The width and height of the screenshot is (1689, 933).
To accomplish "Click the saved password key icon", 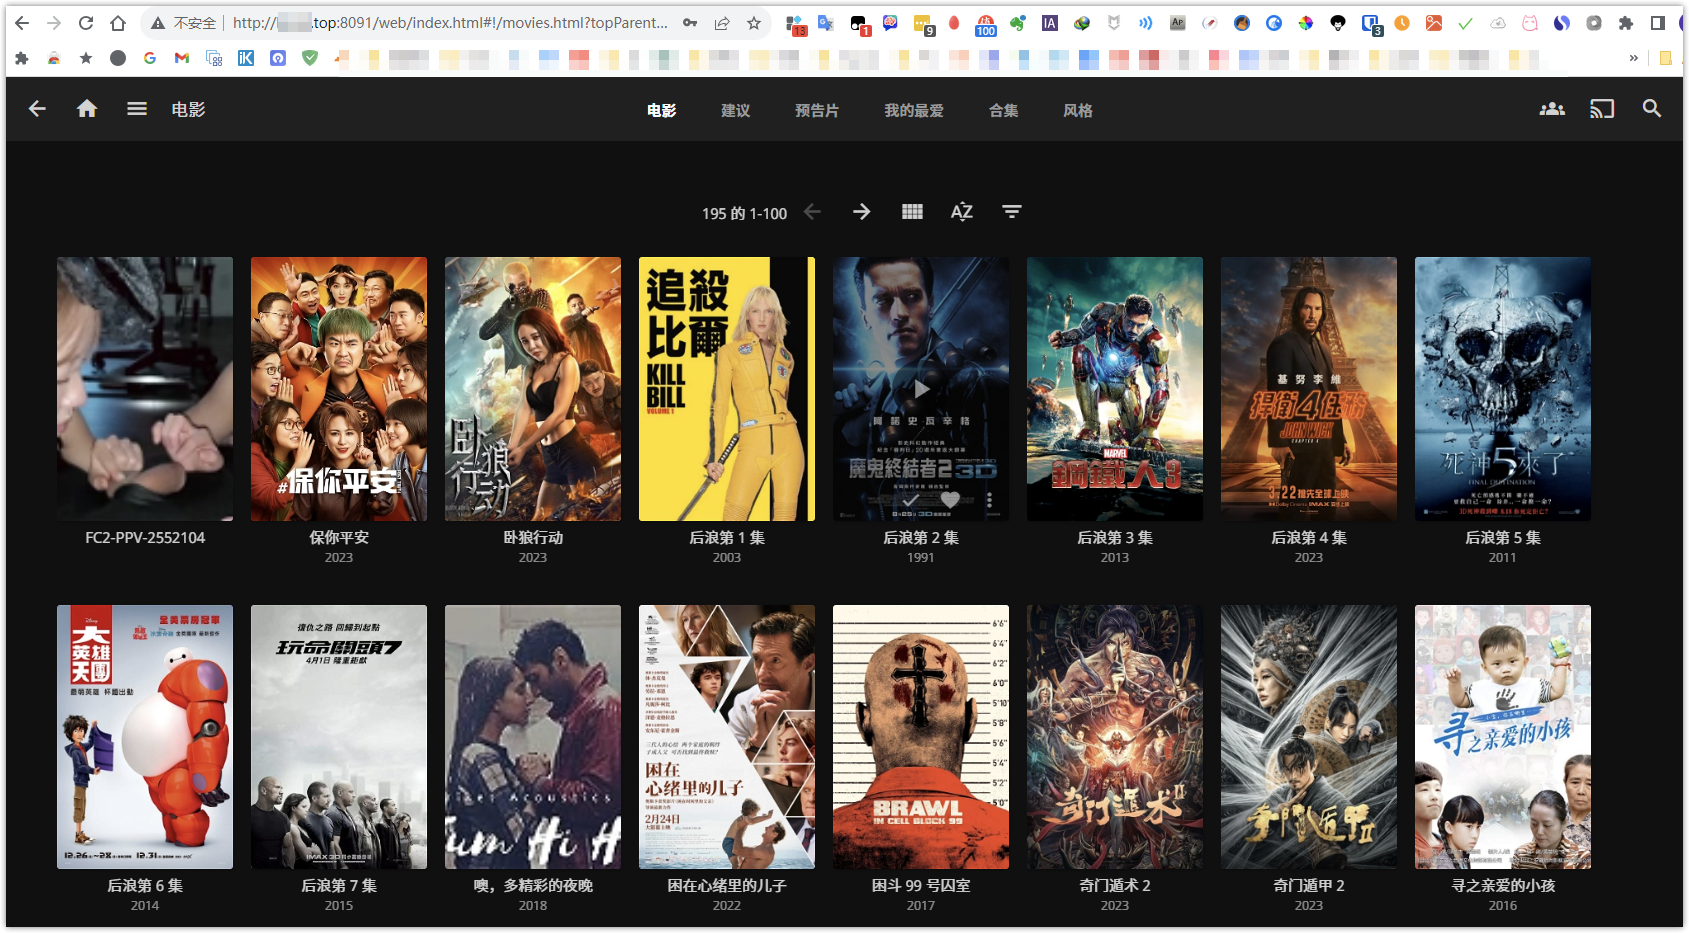I will click(690, 23).
